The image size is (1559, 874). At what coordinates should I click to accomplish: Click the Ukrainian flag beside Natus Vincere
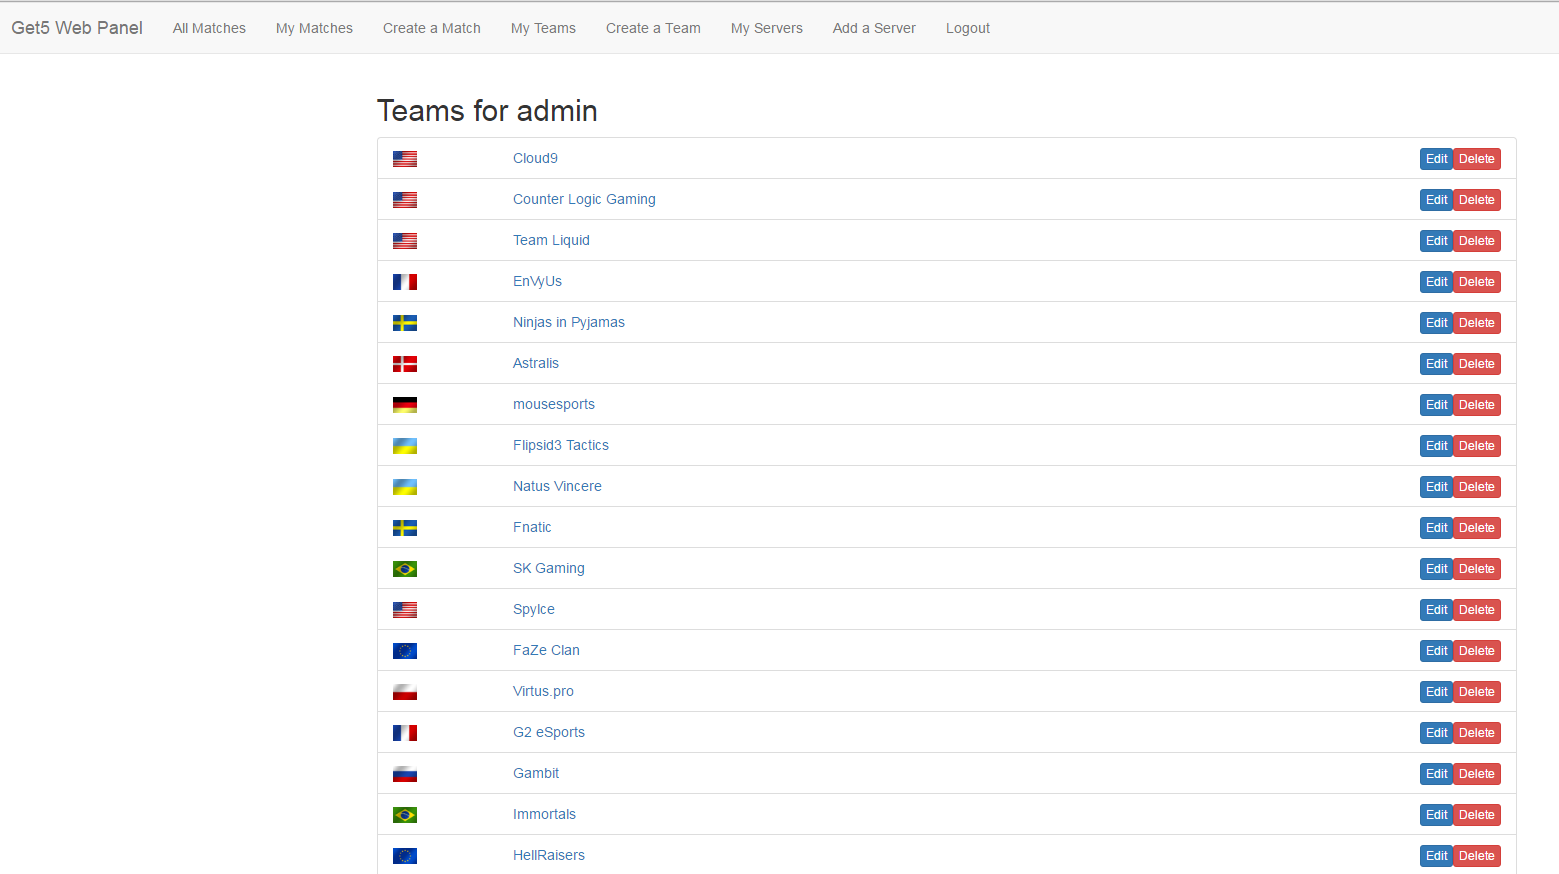click(x=405, y=487)
